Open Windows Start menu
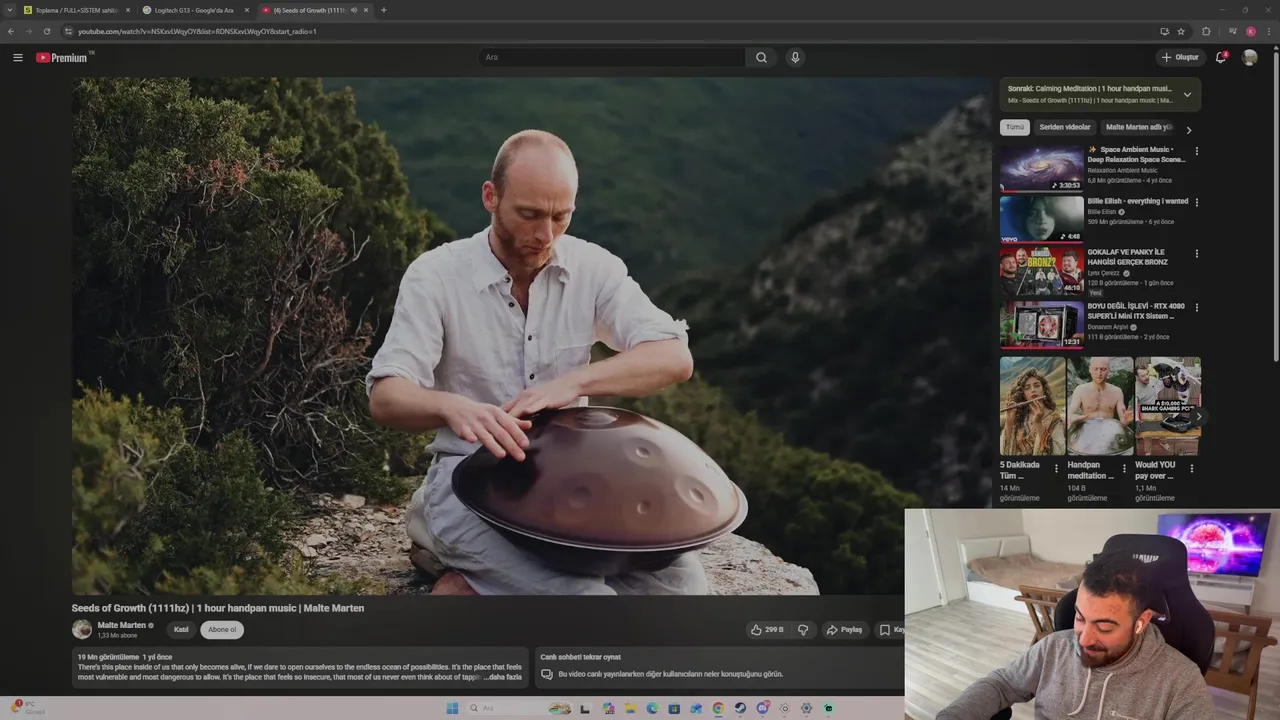Screen dimensions: 1280x720 (452, 708)
